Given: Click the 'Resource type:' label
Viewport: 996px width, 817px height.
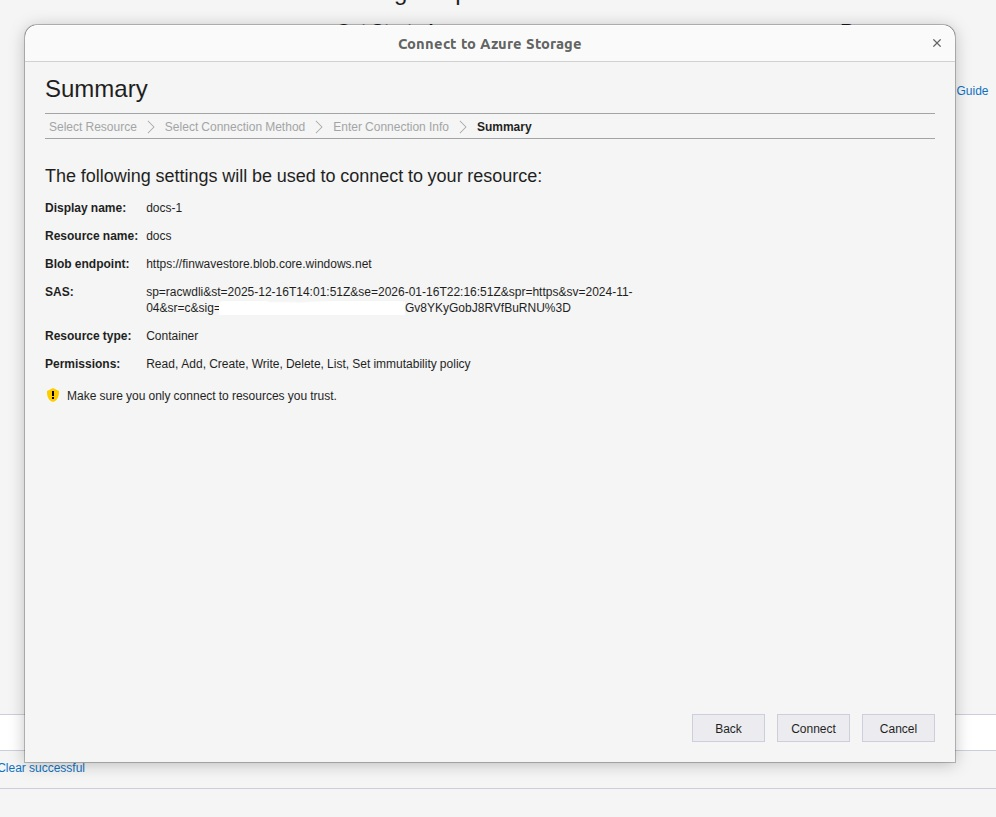Looking at the screenshot, I should coord(88,335).
